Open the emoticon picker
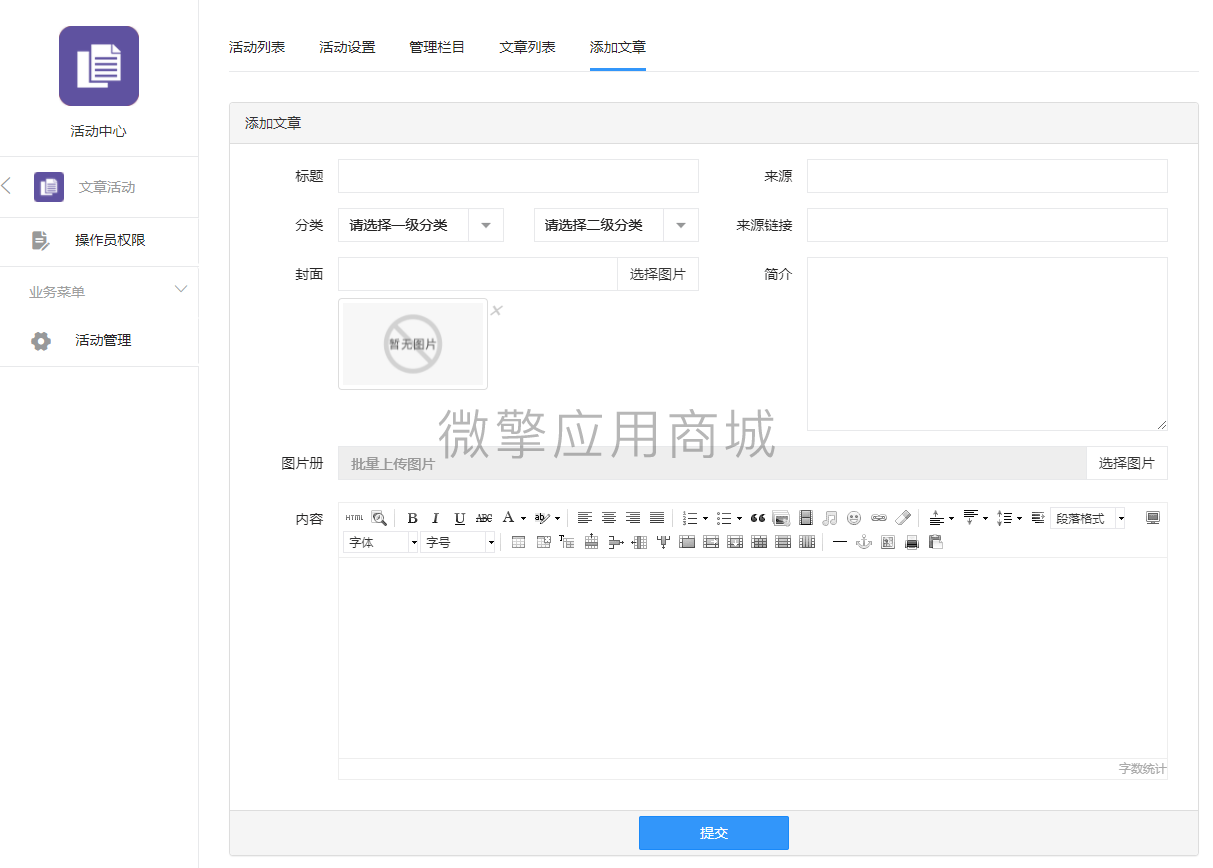 pyautogui.click(x=854, y=518)
